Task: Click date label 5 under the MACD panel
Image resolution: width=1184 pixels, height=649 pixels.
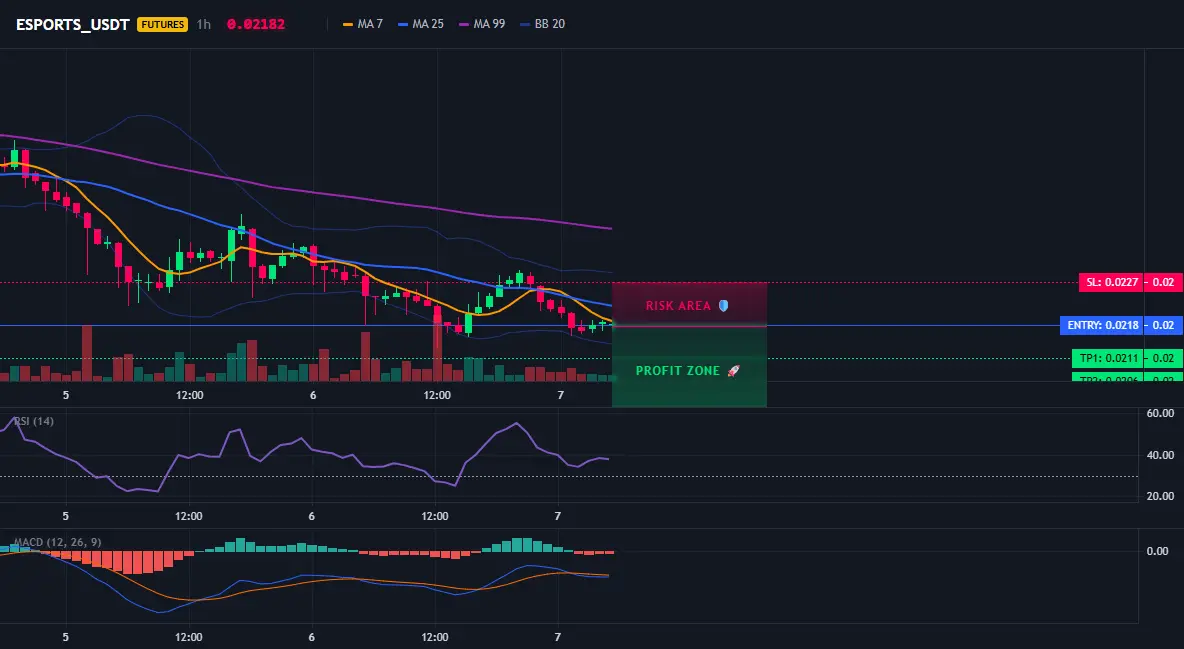Action: [66, 637]
